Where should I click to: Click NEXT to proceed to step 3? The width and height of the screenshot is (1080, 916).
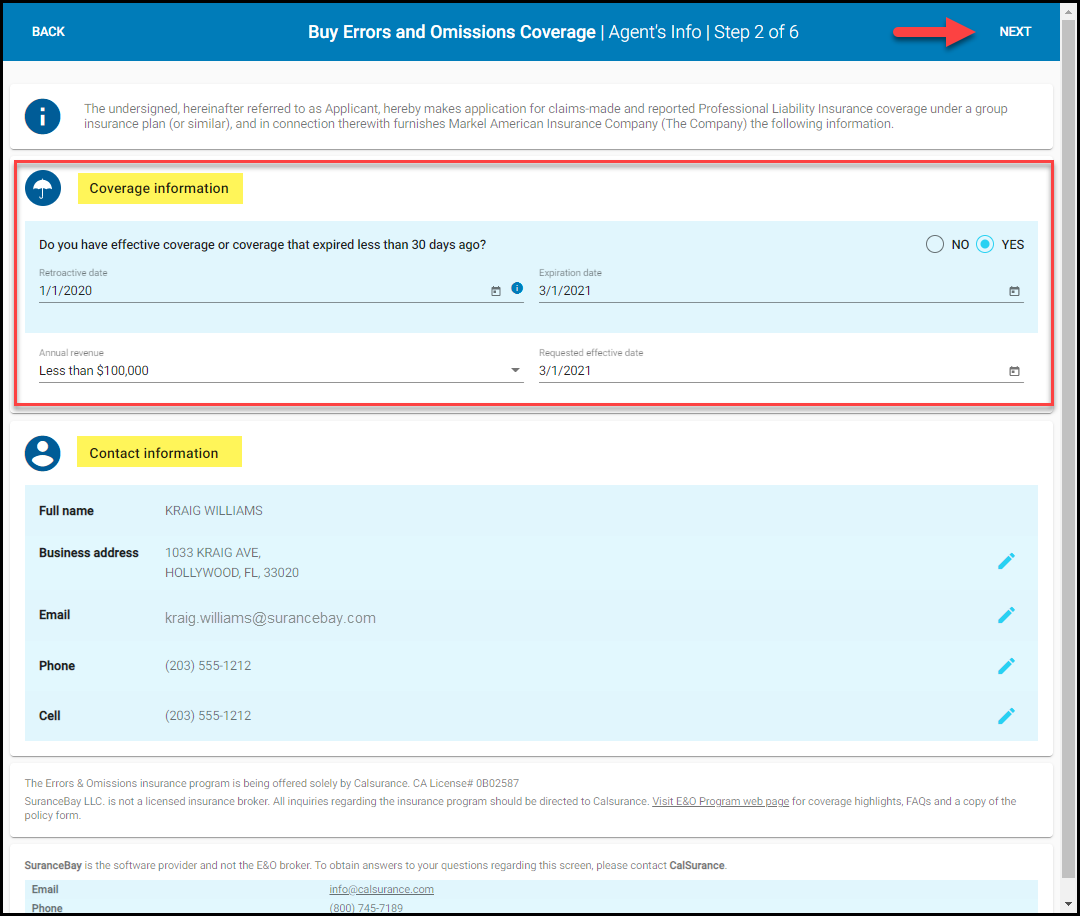(1015, 32)
